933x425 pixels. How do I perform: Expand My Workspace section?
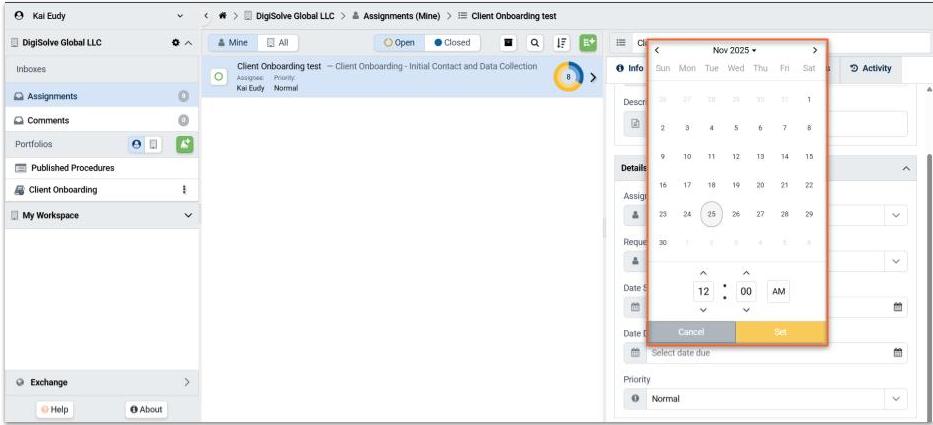[x=189, y=215]
